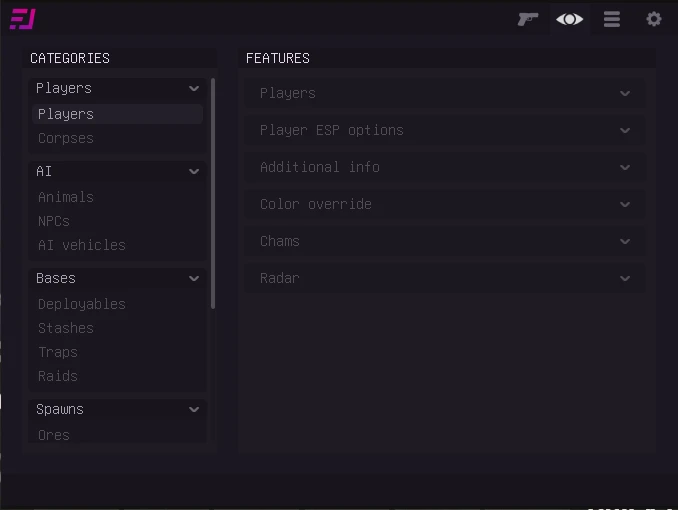Click the magenta logo in top-left corner
Screen dimensions: 678x510
coord(22,19)
